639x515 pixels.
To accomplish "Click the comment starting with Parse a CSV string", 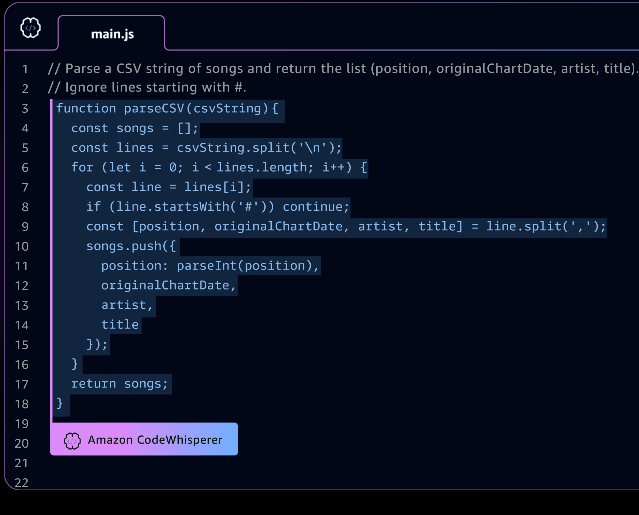I will (342, 68).
